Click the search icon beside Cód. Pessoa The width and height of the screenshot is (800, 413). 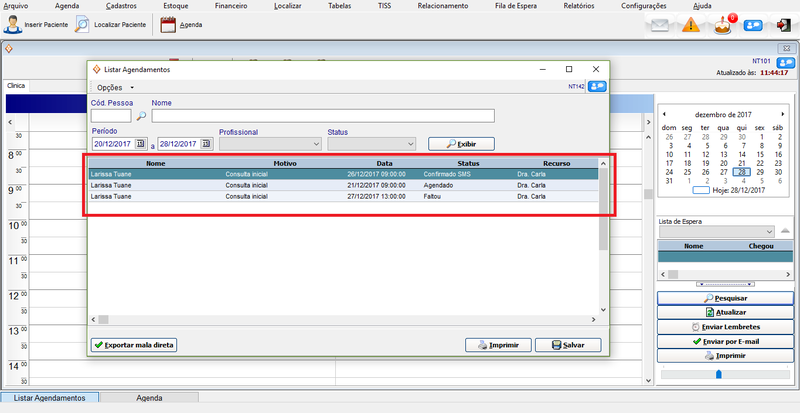point(141,116)
